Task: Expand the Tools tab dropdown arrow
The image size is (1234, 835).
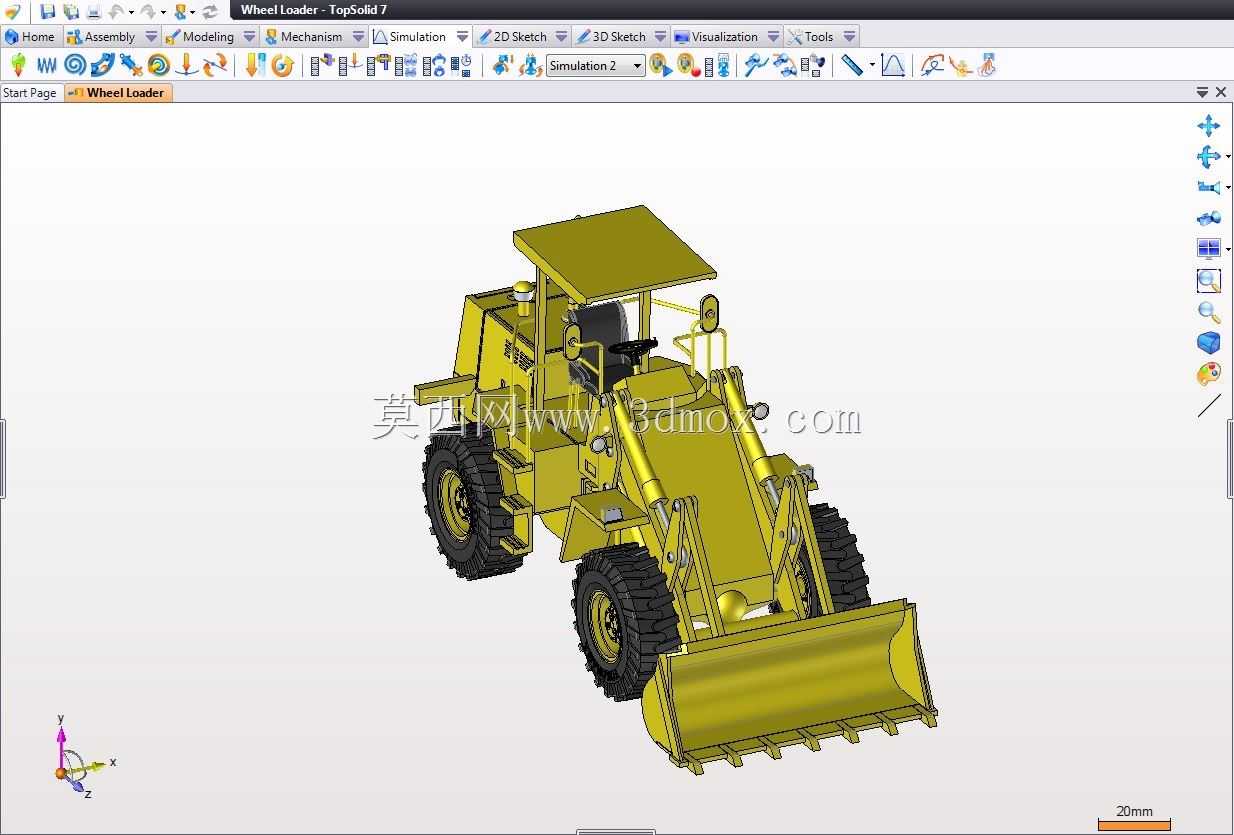Action: click(849, 36)
